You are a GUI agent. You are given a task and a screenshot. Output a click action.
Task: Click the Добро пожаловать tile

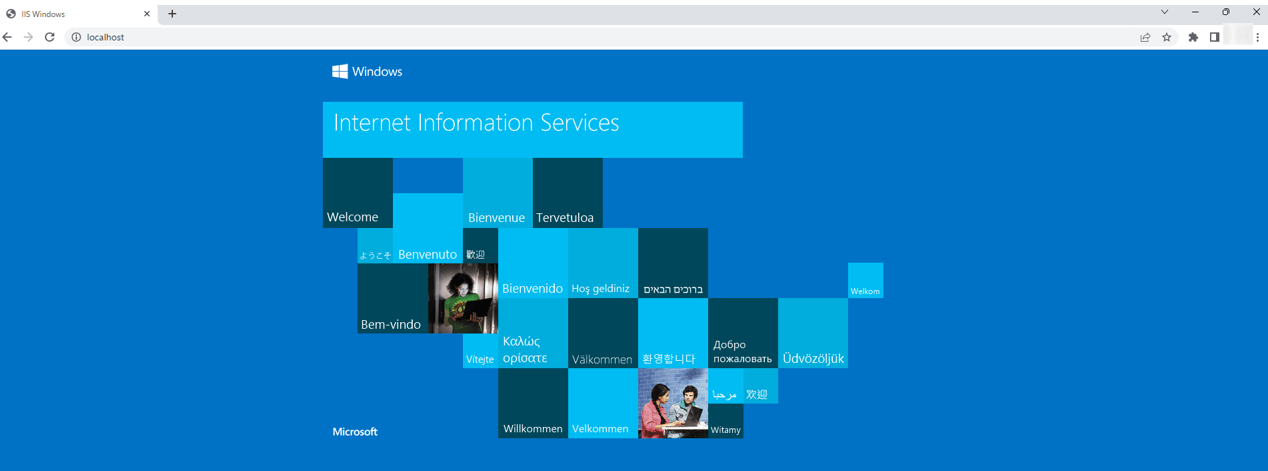743,333
